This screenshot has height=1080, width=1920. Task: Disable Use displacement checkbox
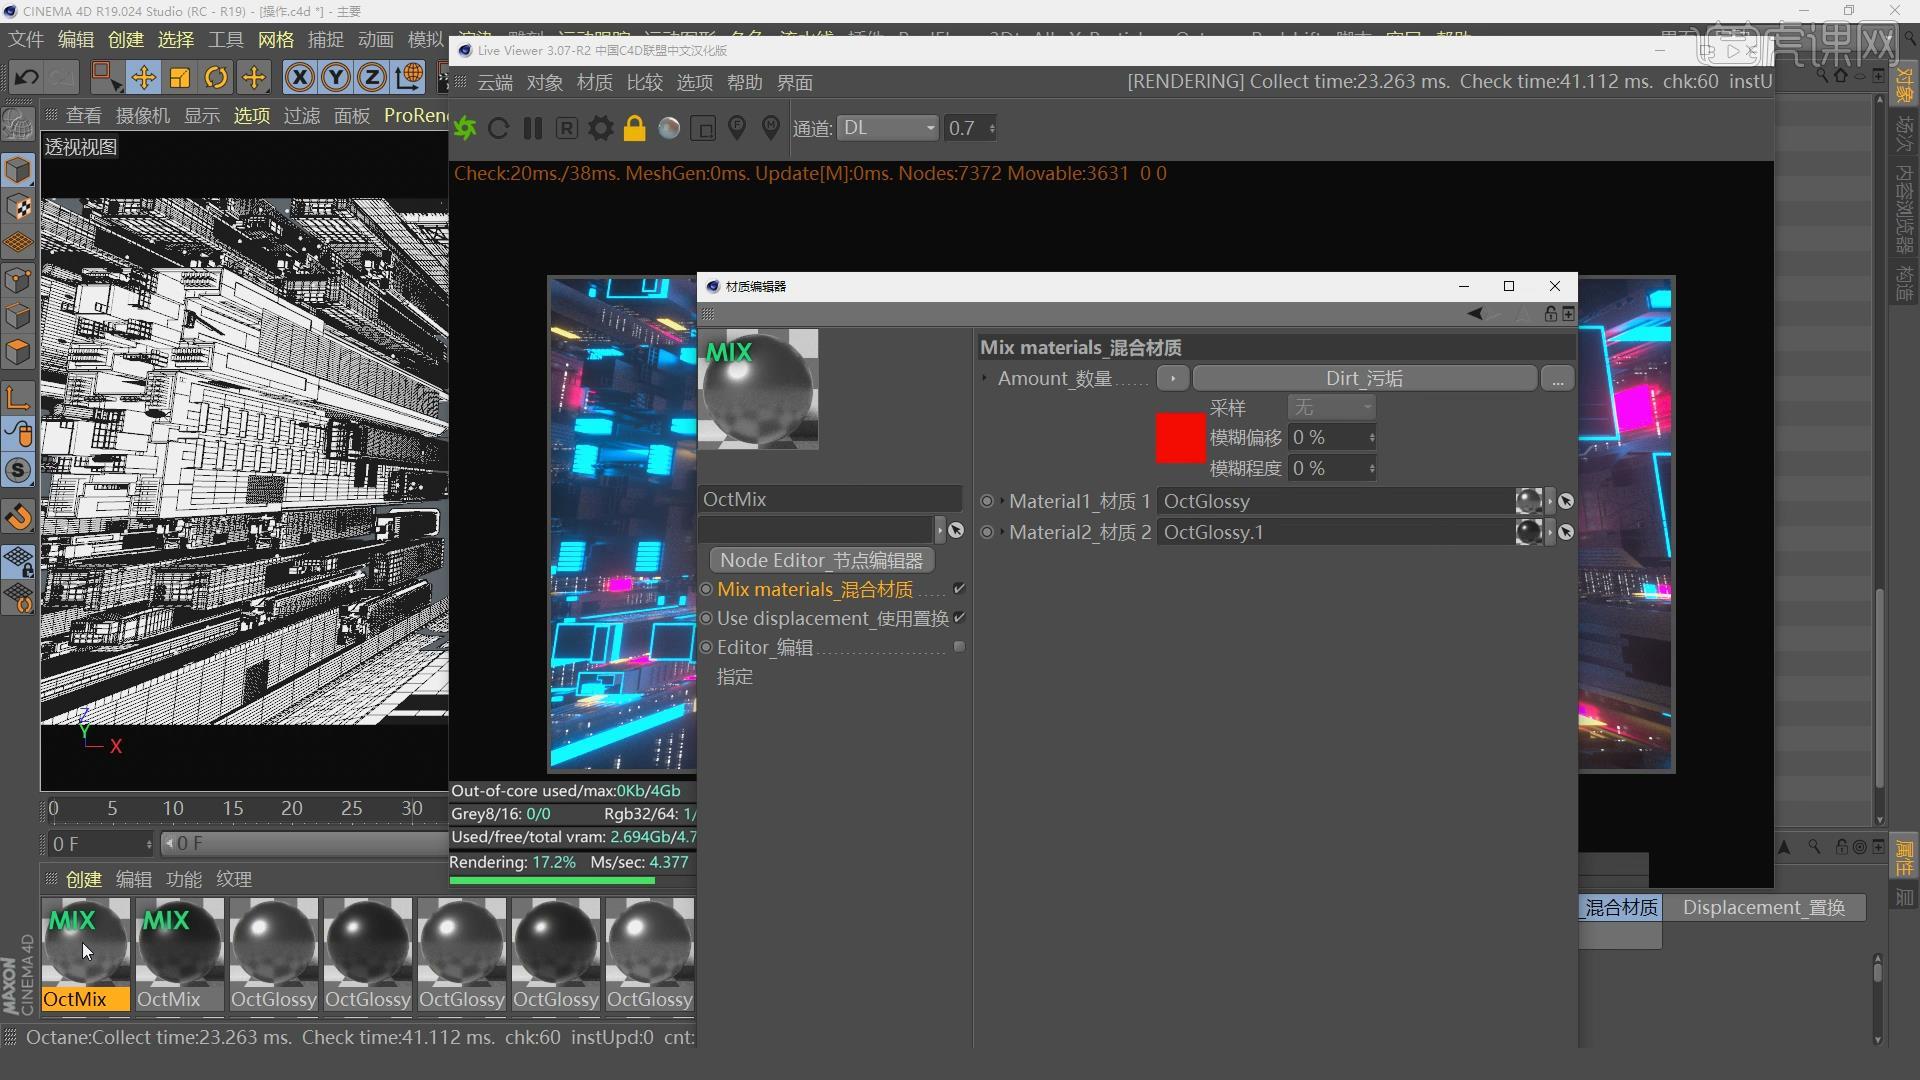(959, 618)
